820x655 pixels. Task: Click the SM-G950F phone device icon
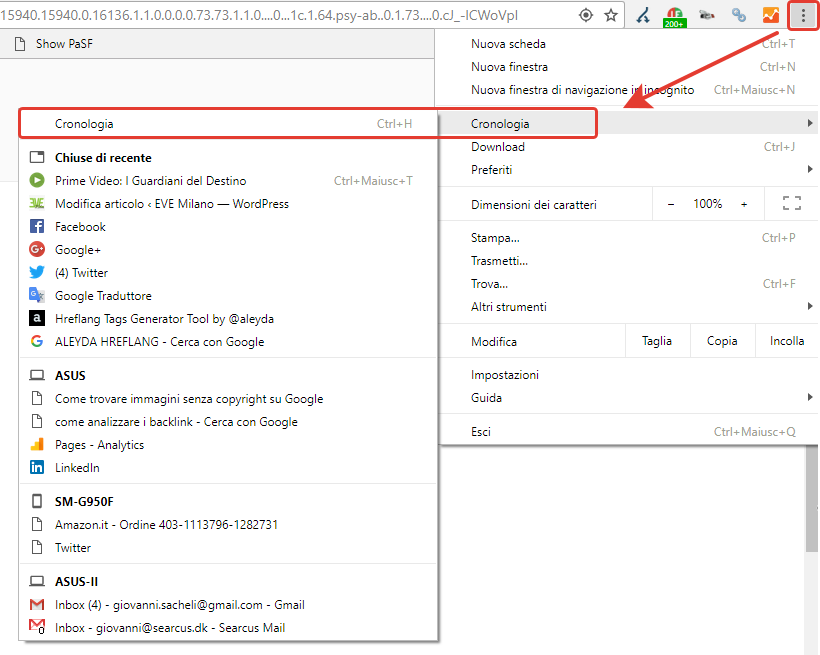tap(37, 501)
